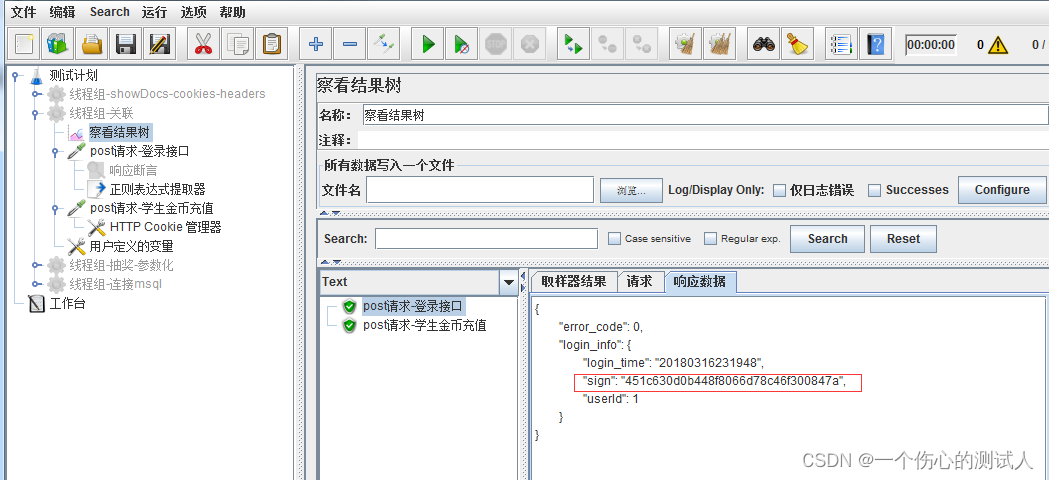1049x480 pixels.
Task: Click the Open file folder icon
Action: tap(92, 45)
